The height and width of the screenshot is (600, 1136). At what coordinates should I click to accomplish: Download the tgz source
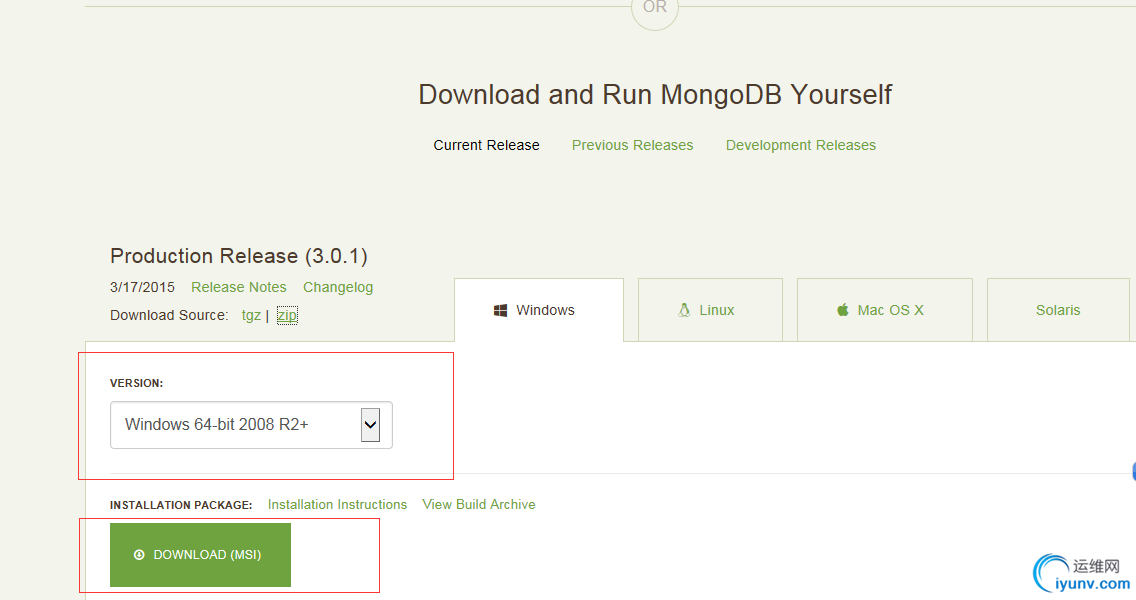pos(251,315)
